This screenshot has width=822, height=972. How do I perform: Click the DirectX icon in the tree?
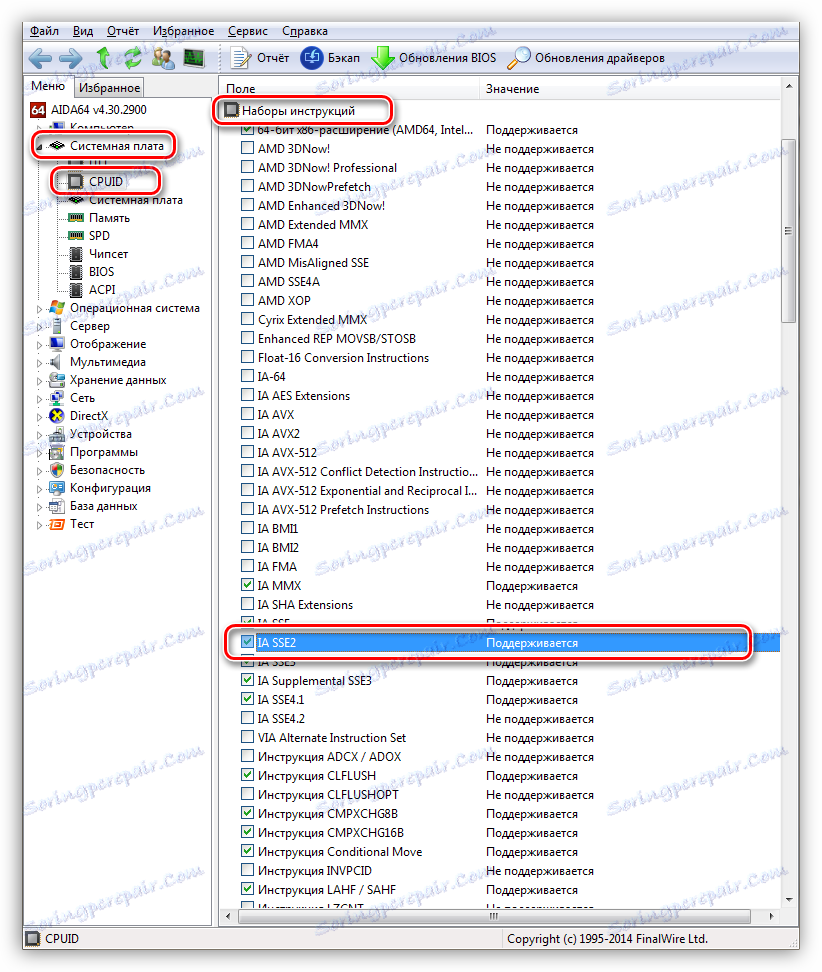point(57,415)
